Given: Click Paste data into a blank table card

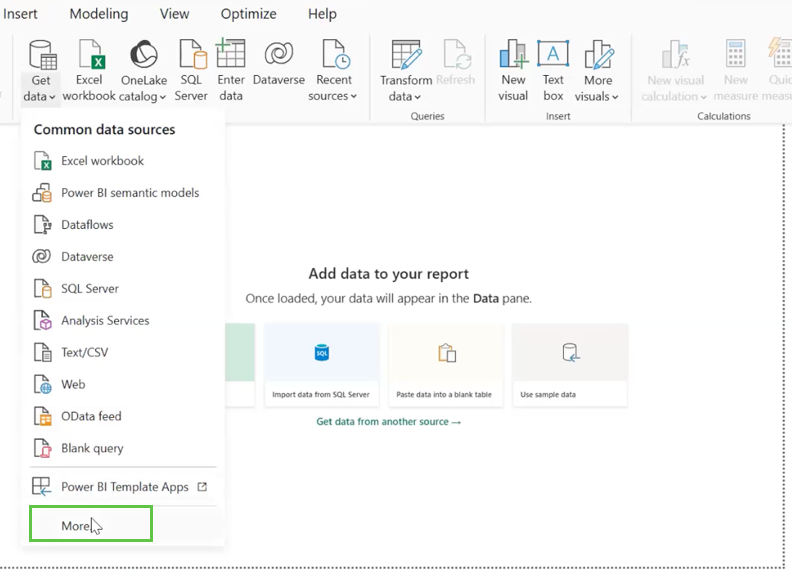Looking at the screenshot, I should (x=446, y=365).
